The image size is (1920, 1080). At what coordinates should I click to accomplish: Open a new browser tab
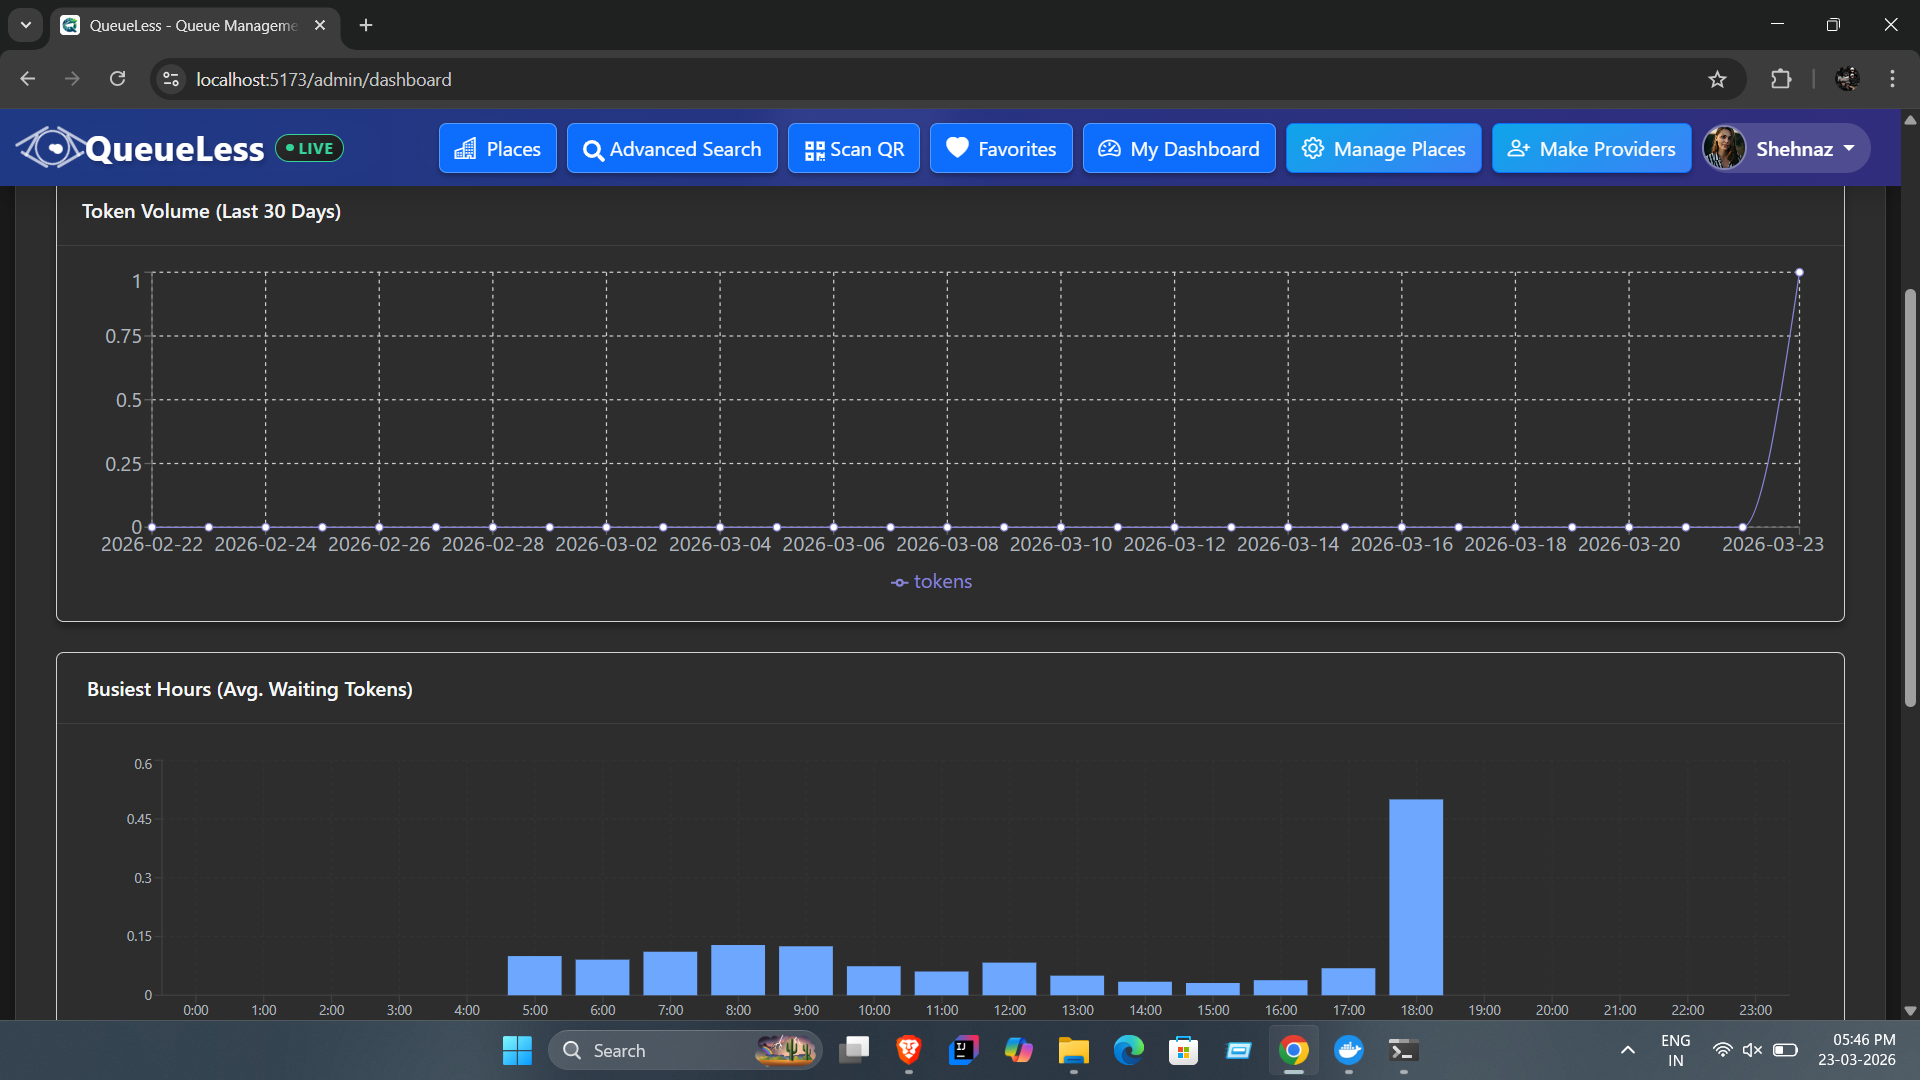pyautogui.click(x=366, y=25)
